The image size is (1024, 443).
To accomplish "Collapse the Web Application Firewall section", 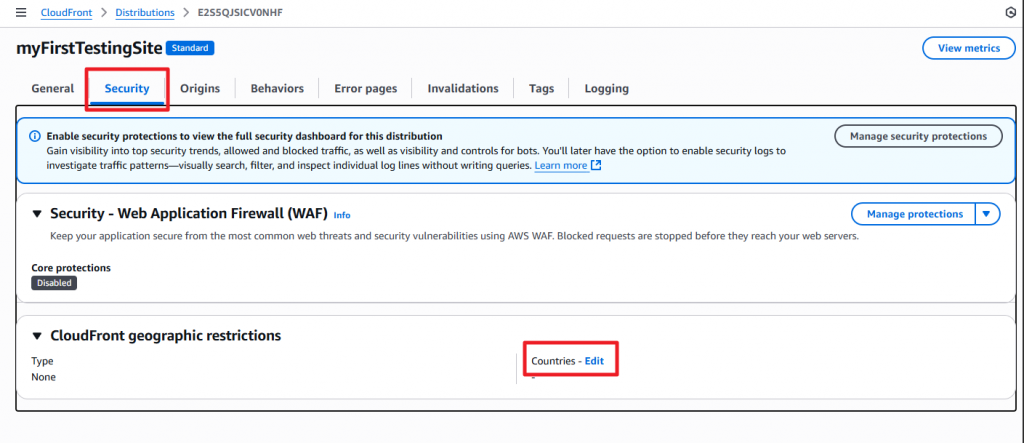I will click(x=37, y=214).
